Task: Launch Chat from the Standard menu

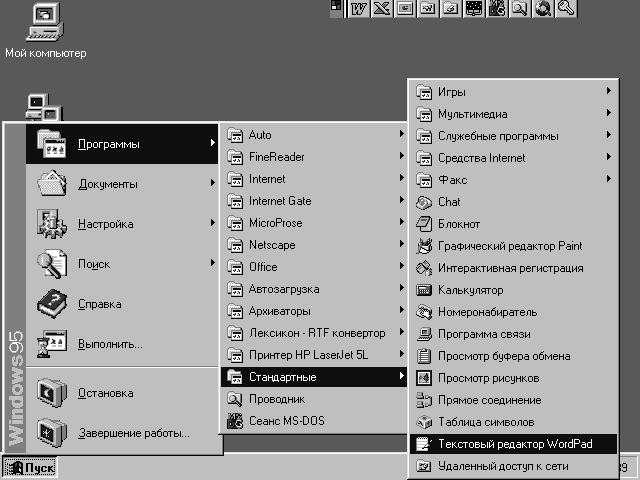Action: click(x=513, y=202)
